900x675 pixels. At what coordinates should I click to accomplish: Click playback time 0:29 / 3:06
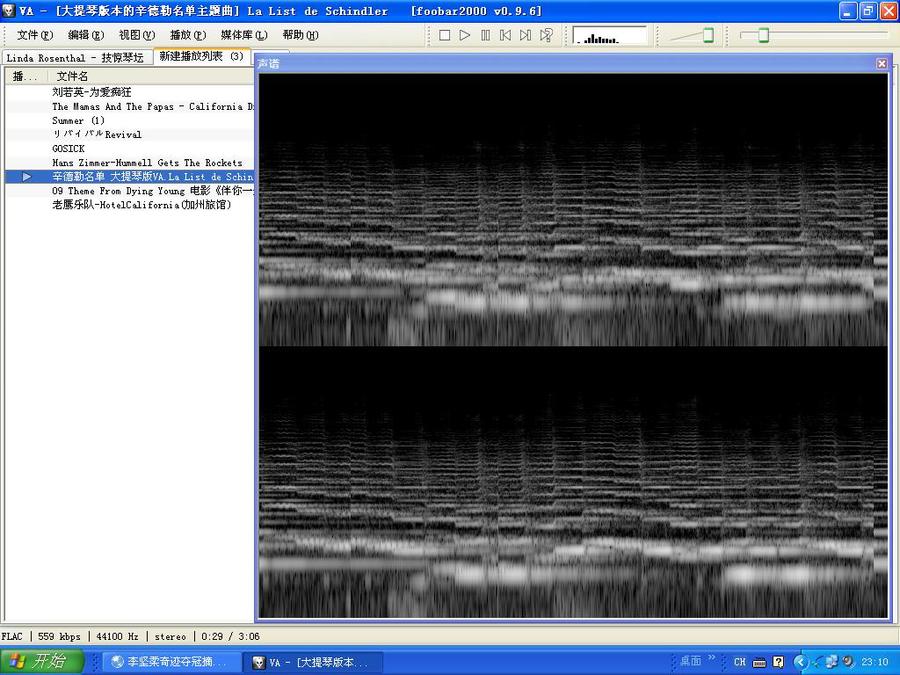click(230, 637)
